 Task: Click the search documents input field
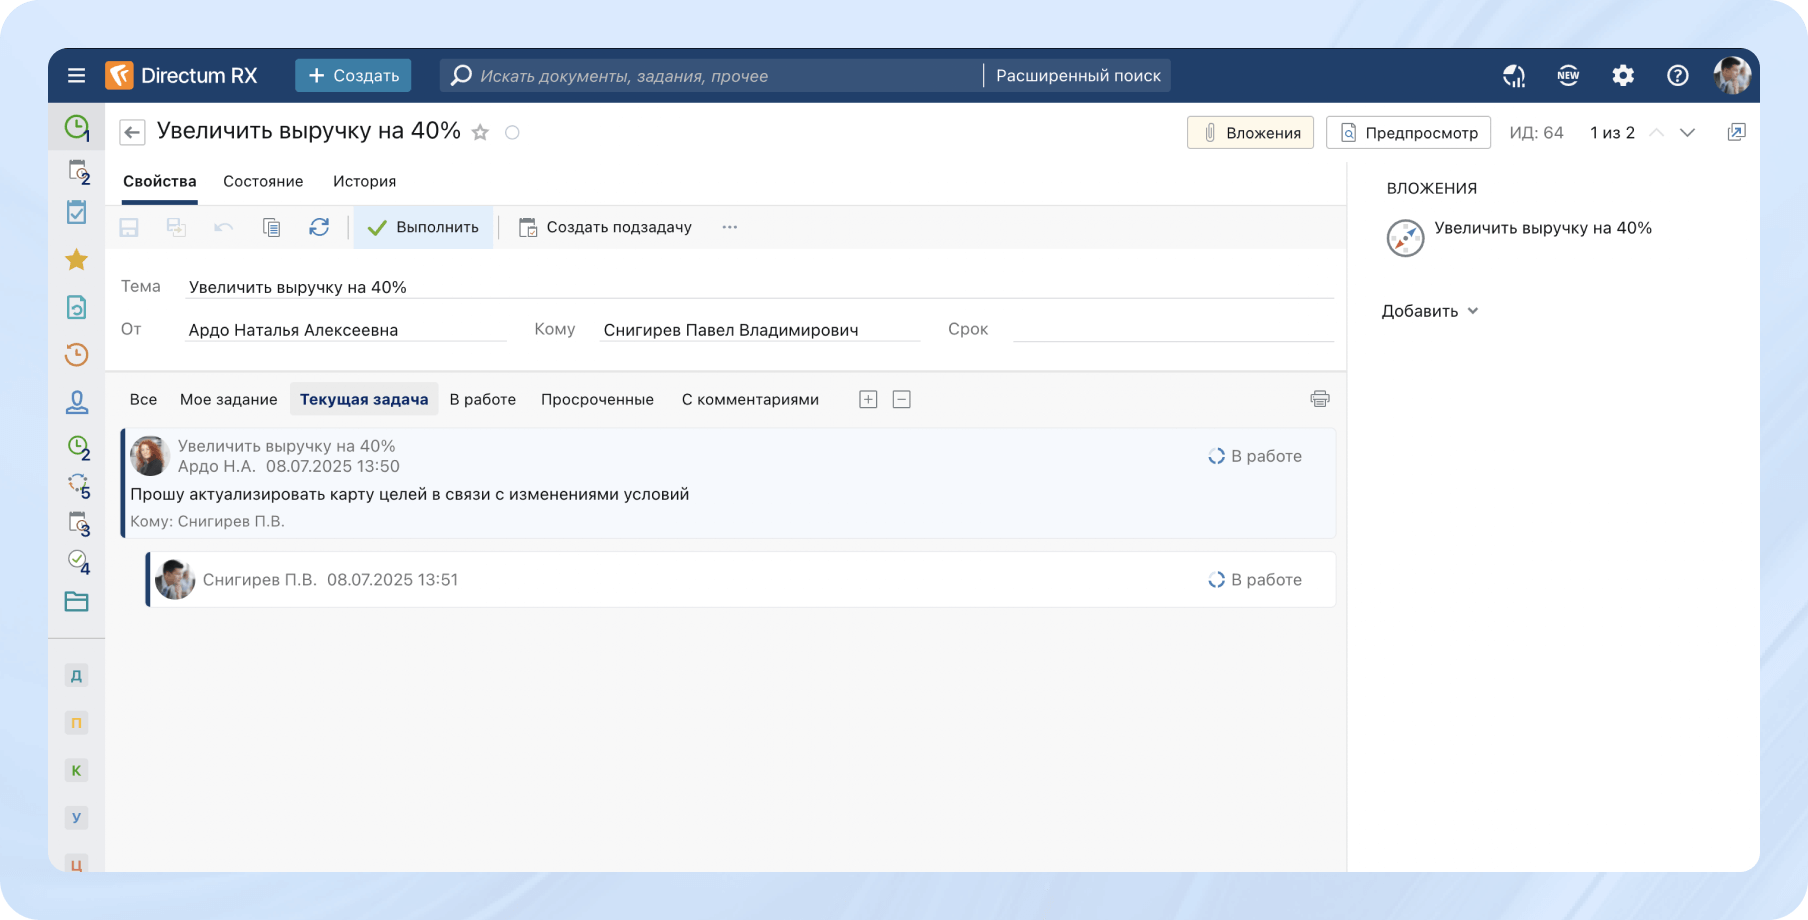(x=710, y=76)
